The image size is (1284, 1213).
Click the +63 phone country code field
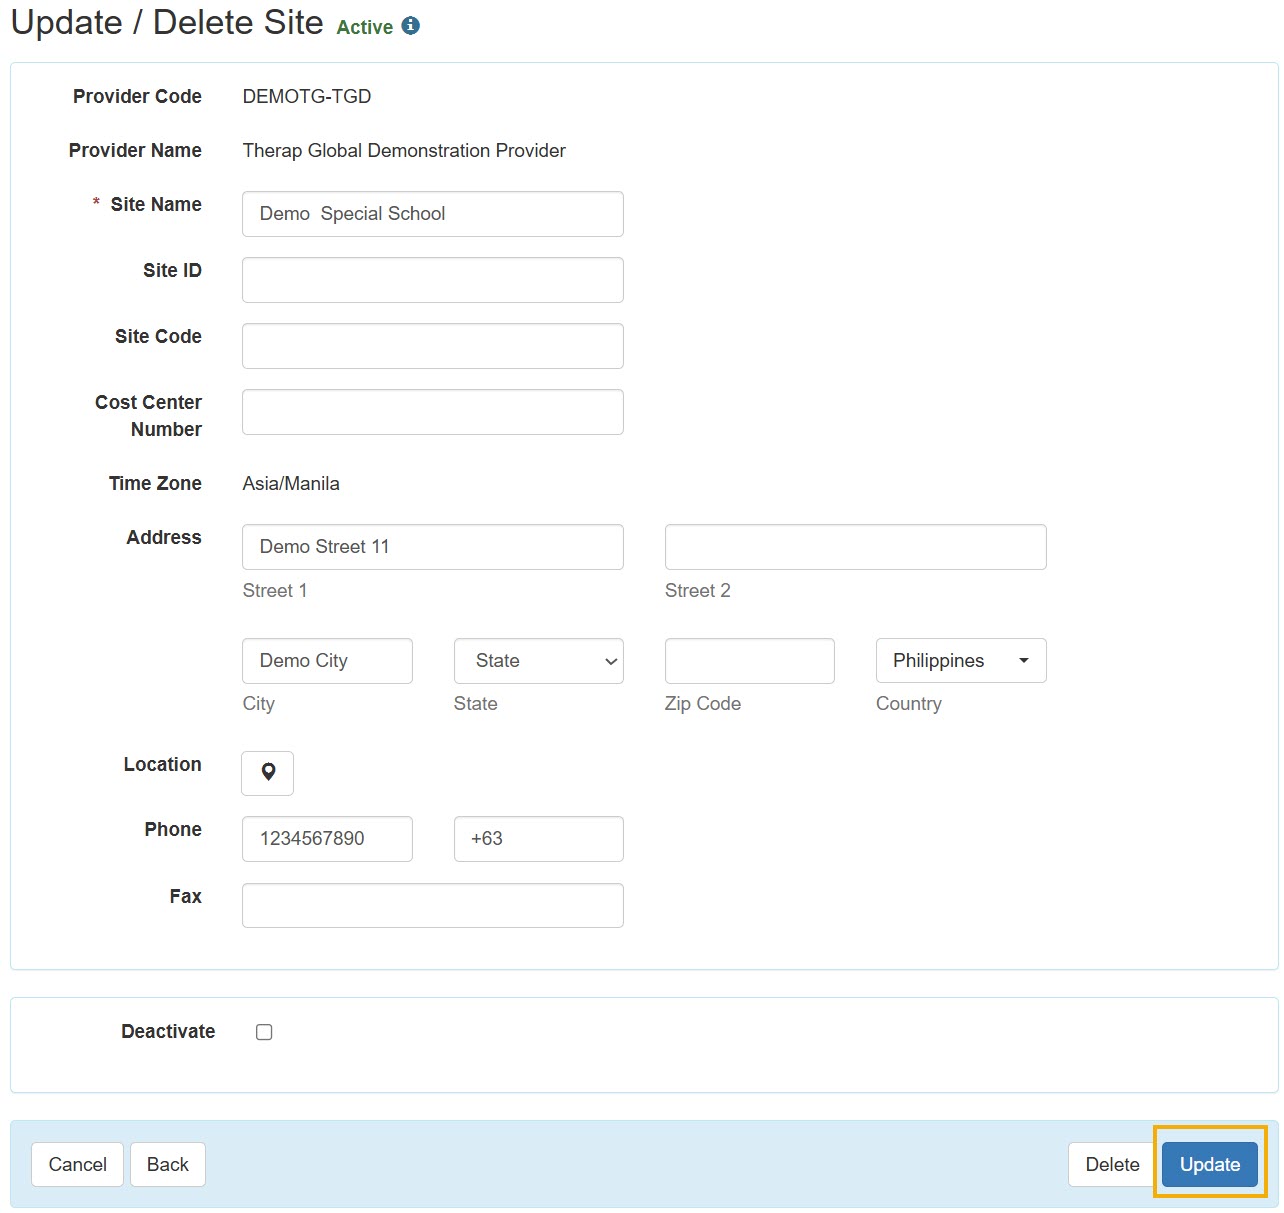[538, 839]
